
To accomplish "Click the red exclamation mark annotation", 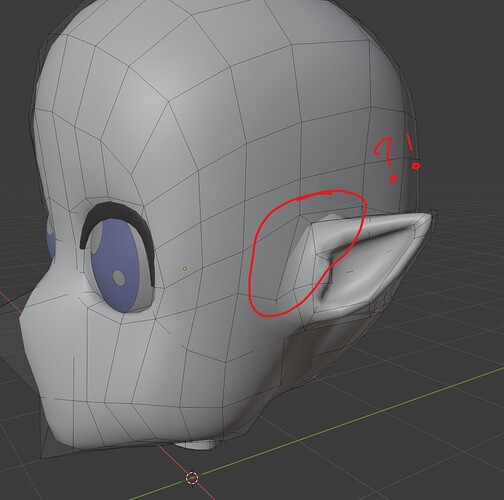I will [x=412, y=152].
